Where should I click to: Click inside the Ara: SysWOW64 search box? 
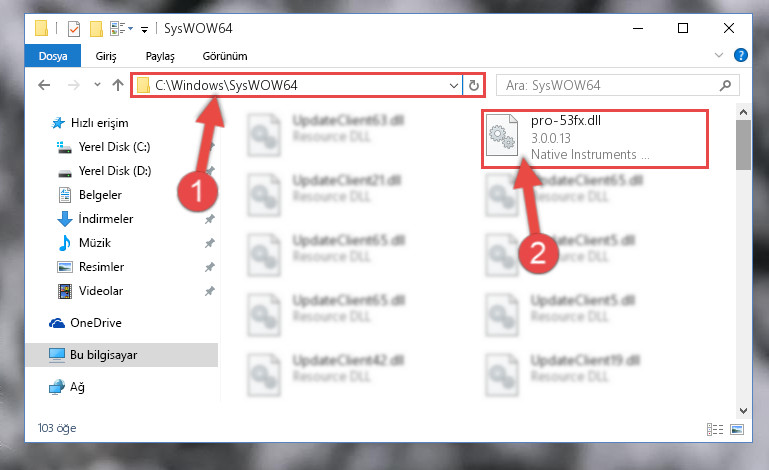(607, 86)
